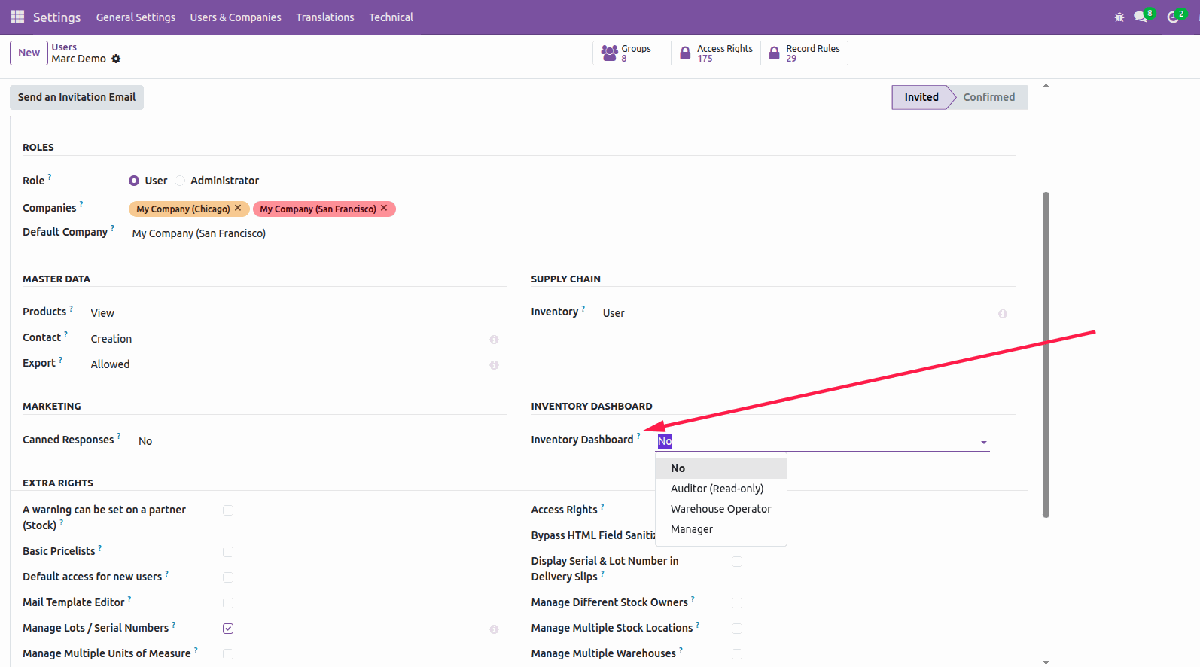Image resolution: width=1200 pixels, height=667 pixels.
Task: Click info icon on Manage Lots row
Action: pyautogui.click(x=494, y=630)
